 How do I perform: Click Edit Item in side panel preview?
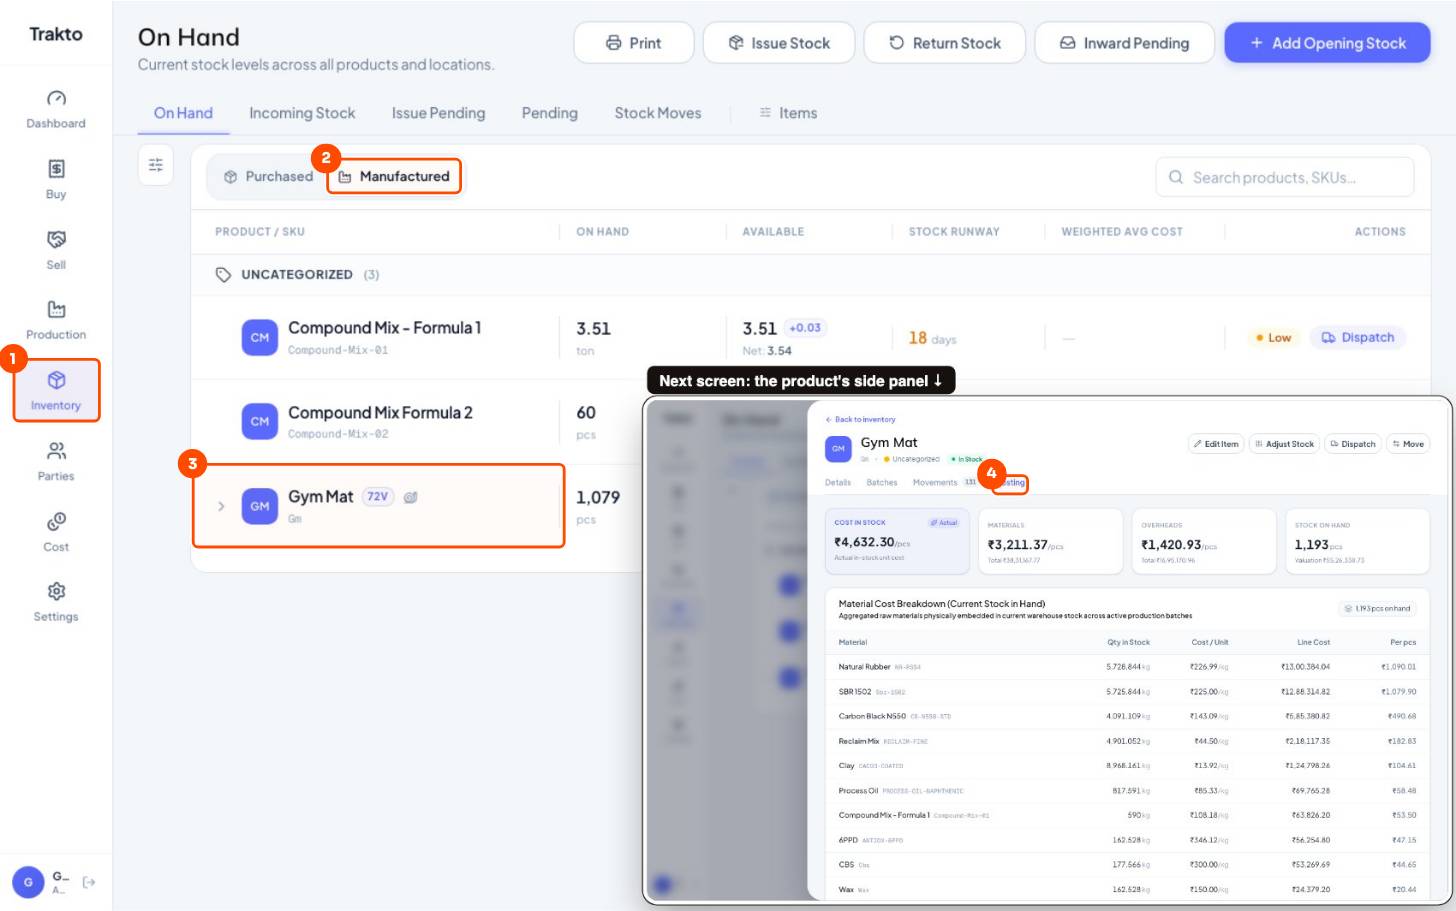(x=1215, y=444)
